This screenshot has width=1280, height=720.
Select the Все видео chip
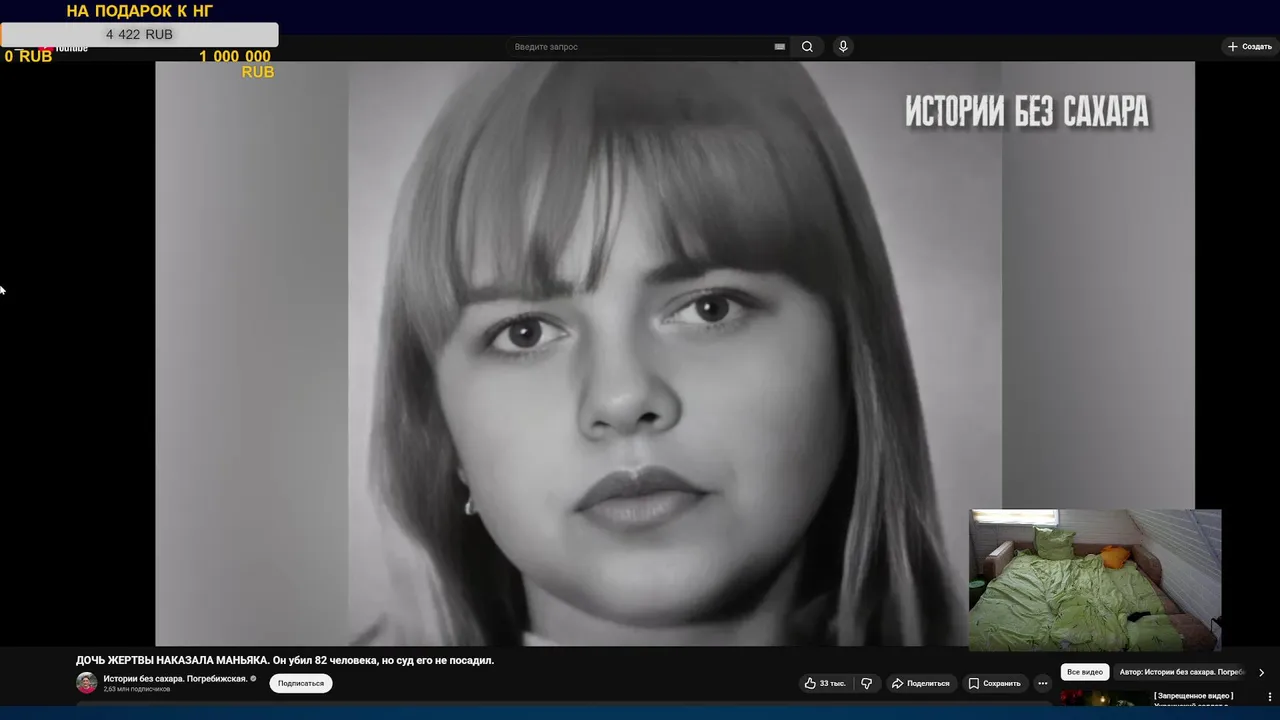coord(1085,672)
